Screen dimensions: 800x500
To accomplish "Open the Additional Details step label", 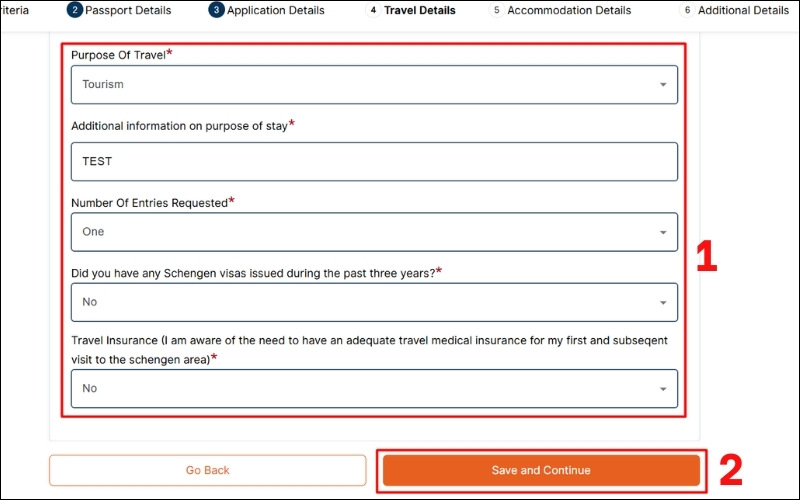I will [743, 11].
